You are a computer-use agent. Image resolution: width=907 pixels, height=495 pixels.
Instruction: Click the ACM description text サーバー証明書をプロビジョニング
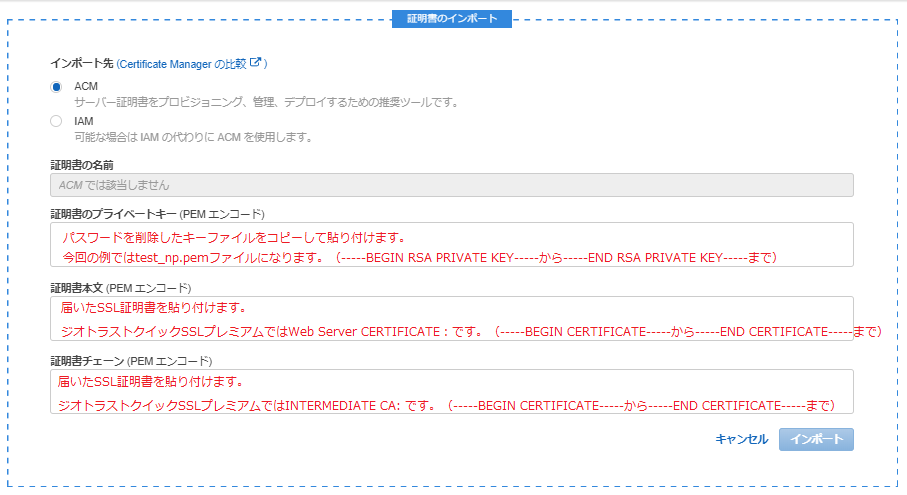pos(267,102)
